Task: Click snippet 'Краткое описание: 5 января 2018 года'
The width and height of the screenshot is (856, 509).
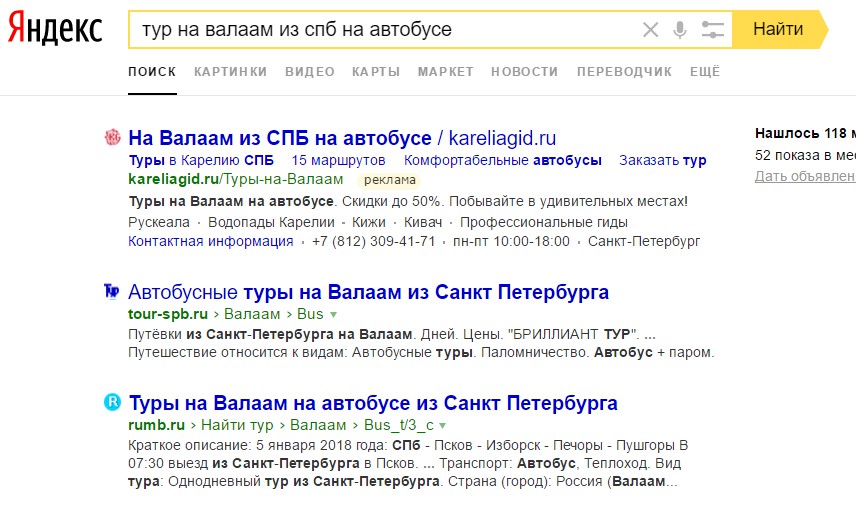Action: click(x=258, y=445)
